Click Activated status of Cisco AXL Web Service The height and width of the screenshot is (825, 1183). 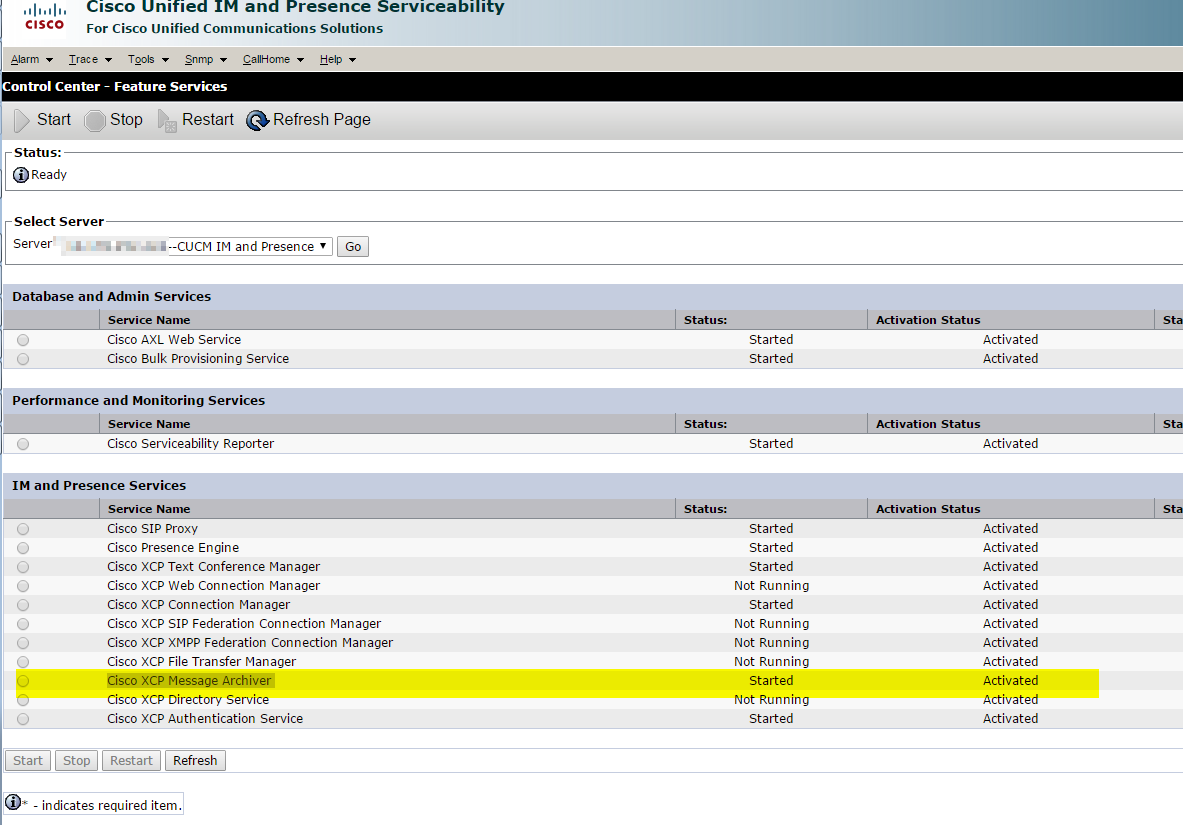[1010, 340]
